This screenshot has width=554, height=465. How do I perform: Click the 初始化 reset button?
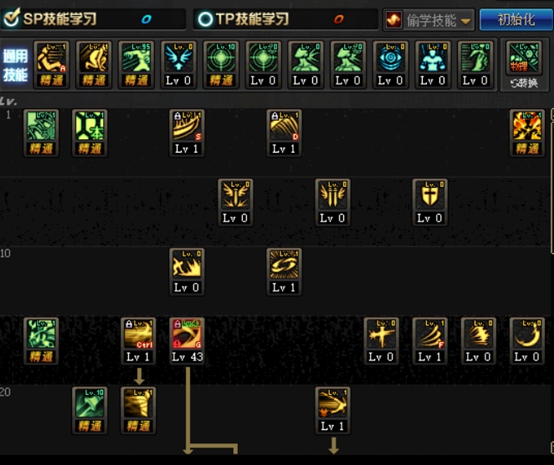click(516, 20)
